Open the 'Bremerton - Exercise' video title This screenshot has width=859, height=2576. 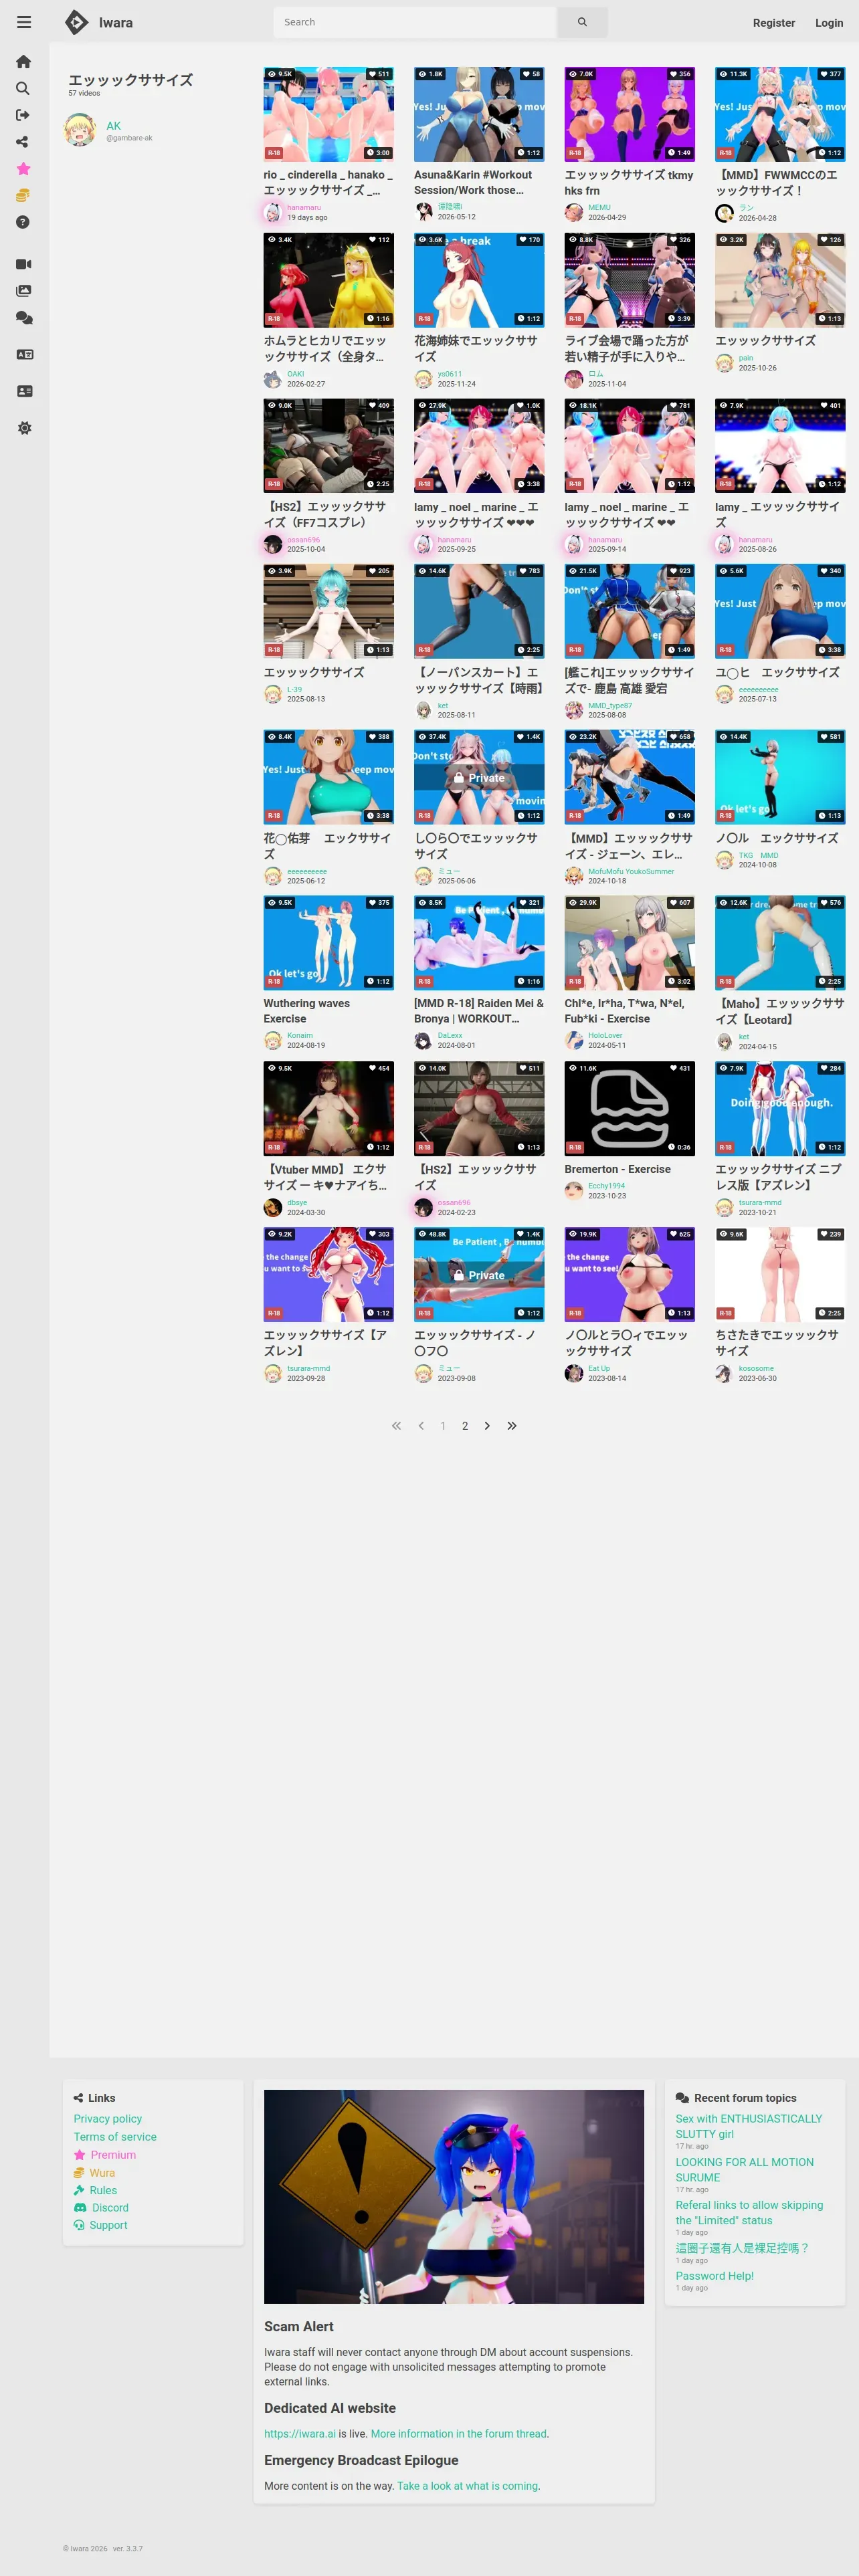pyautogui.click(x=617, y=1169)
